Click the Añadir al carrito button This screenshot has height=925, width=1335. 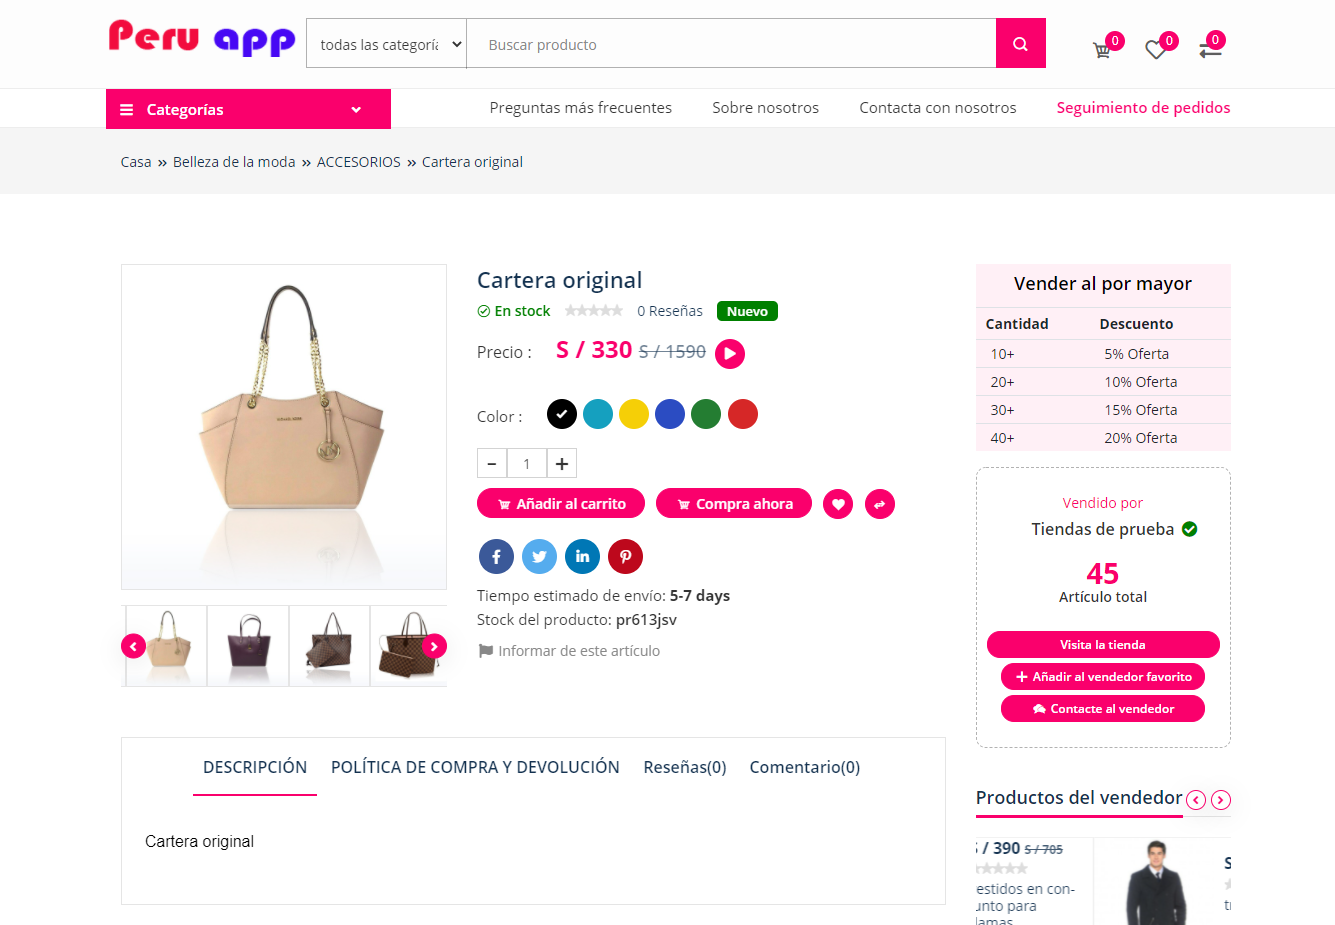coord(561,504)
